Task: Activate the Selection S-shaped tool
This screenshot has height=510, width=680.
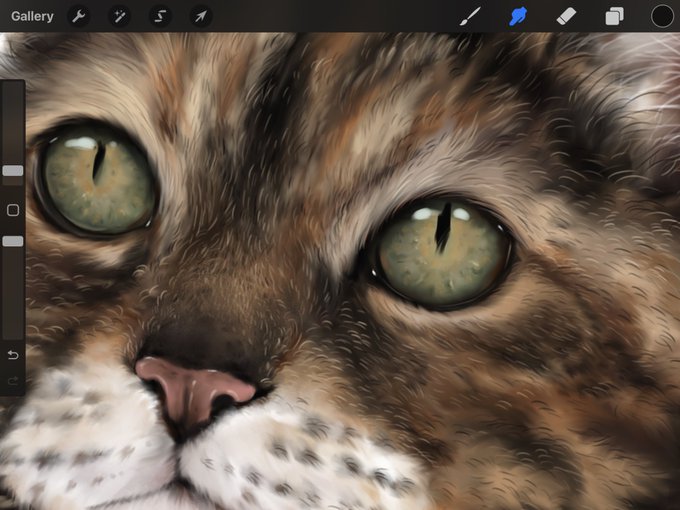Action: pos(160,16)
